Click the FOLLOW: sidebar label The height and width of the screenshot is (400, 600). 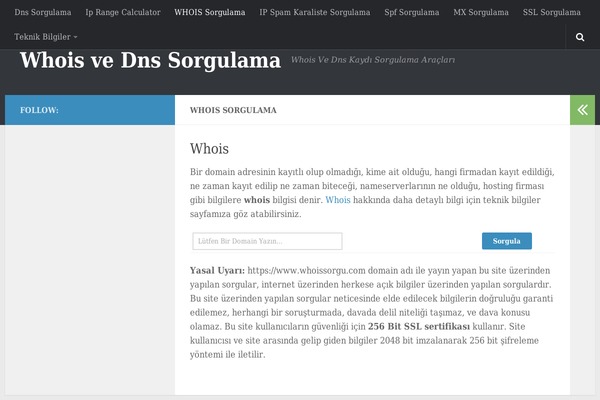pos(39,110)
